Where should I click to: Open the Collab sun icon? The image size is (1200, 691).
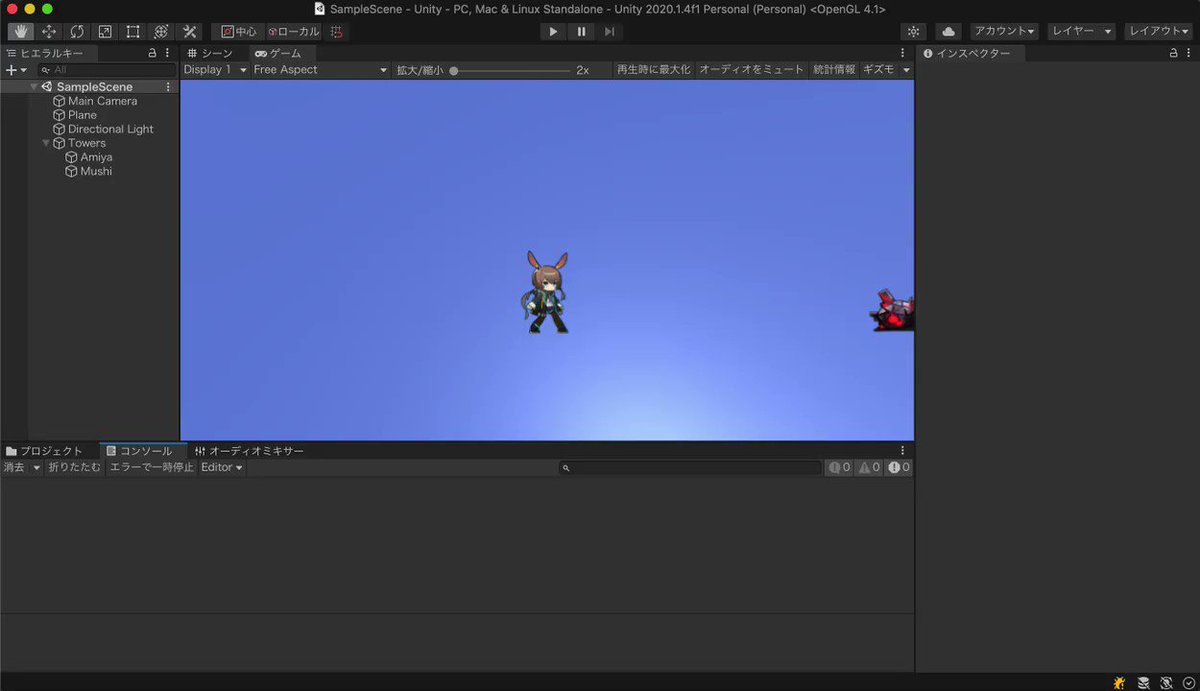pyautogui.click(x=914, y=31)
